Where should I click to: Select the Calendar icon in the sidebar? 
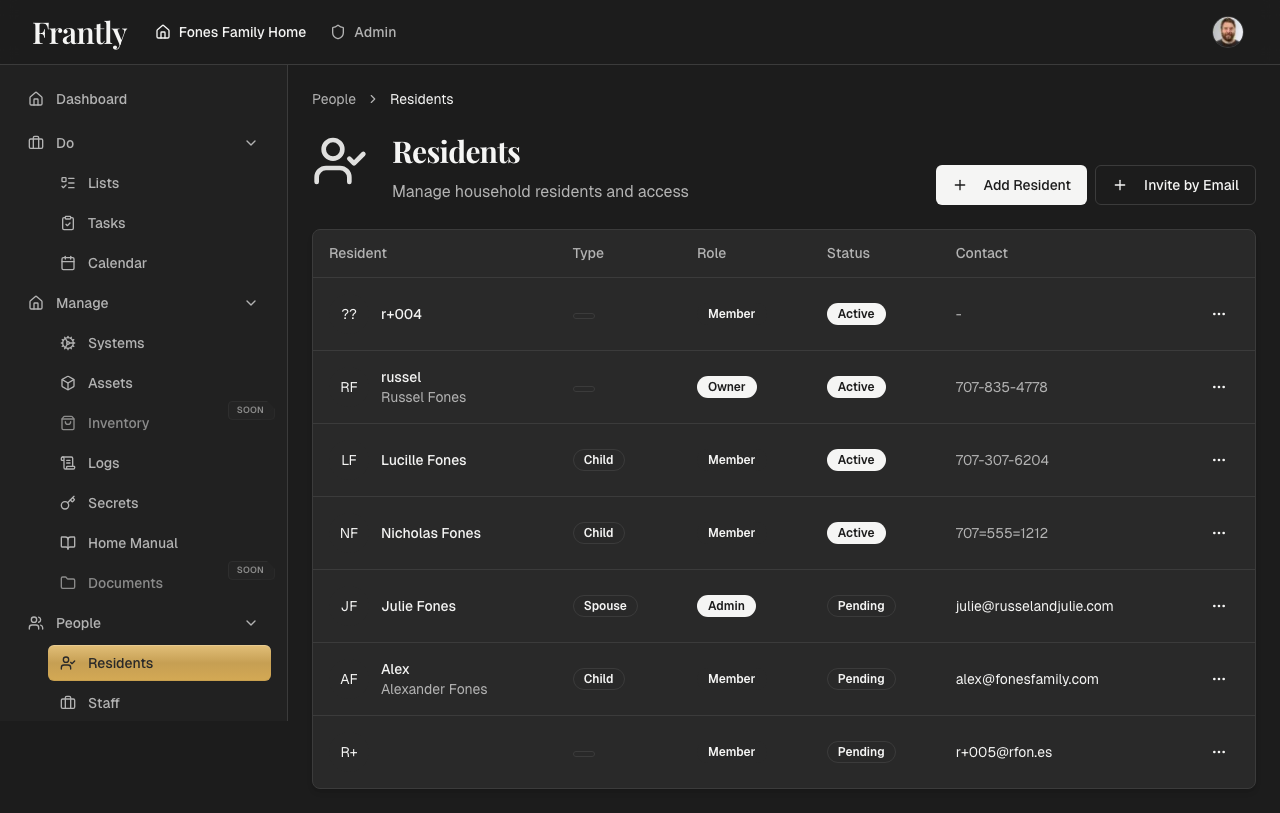click(x=68, y=263)
